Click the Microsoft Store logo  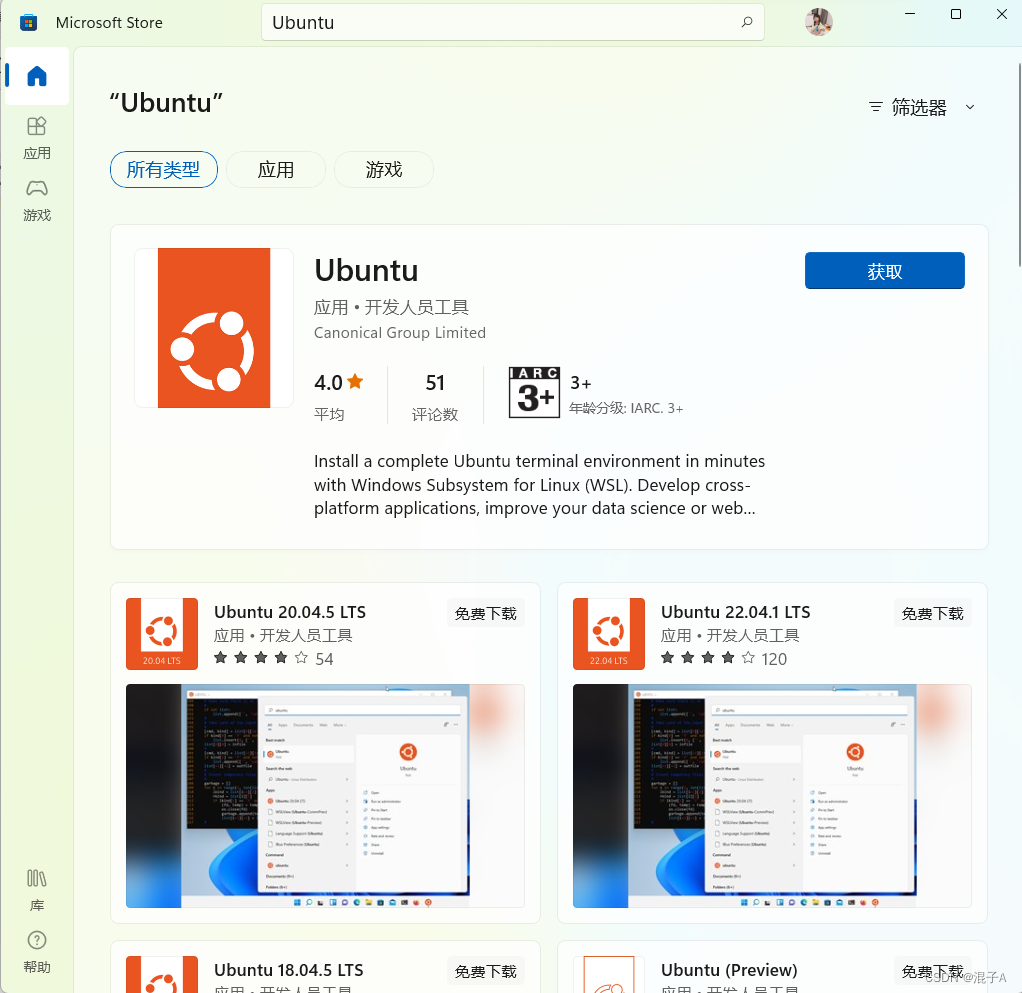click(x=28, y=21)
